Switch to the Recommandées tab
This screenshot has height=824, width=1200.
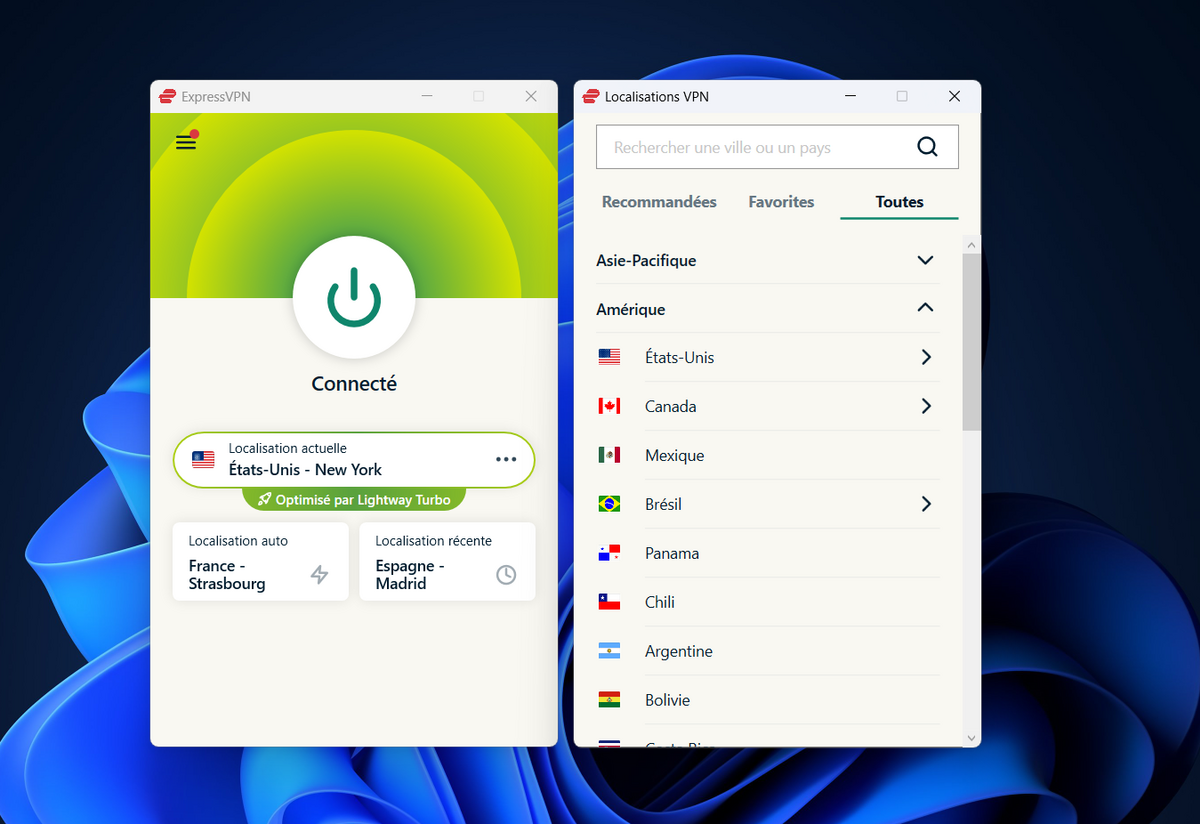(658, 201)
